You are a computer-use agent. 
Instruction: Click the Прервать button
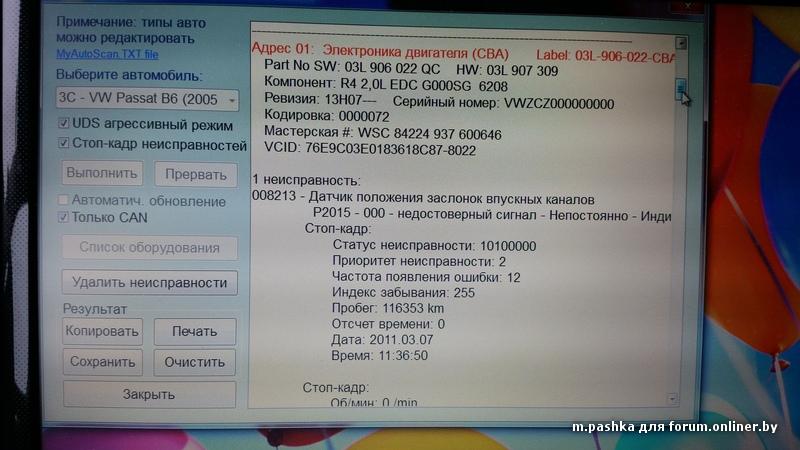click(x=195, y=175)
